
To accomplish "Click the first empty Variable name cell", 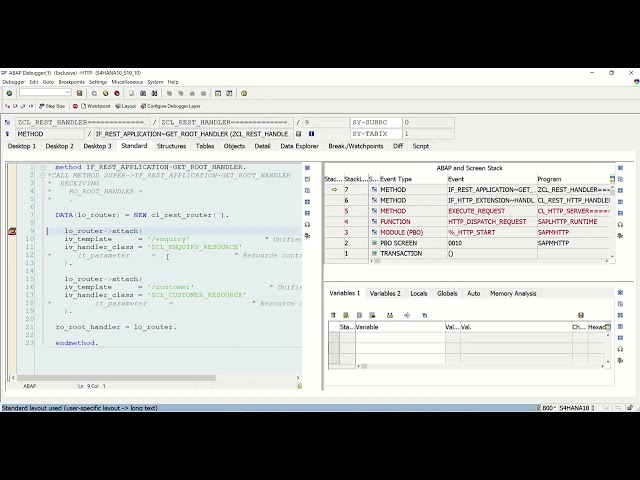I will (400, 337).
